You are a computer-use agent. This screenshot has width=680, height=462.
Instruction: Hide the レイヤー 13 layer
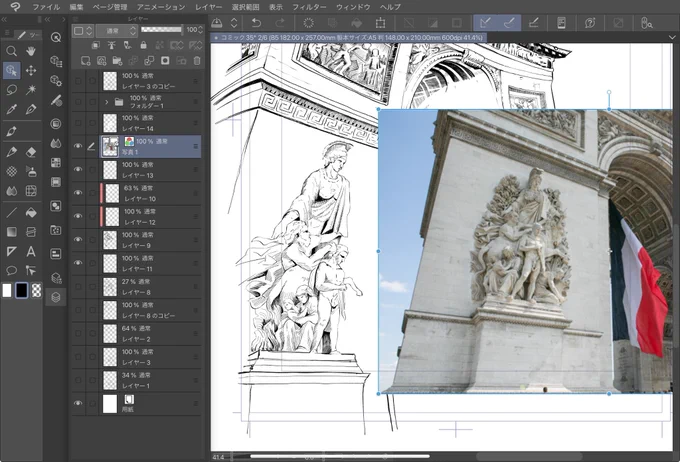(x=78, y=170)
